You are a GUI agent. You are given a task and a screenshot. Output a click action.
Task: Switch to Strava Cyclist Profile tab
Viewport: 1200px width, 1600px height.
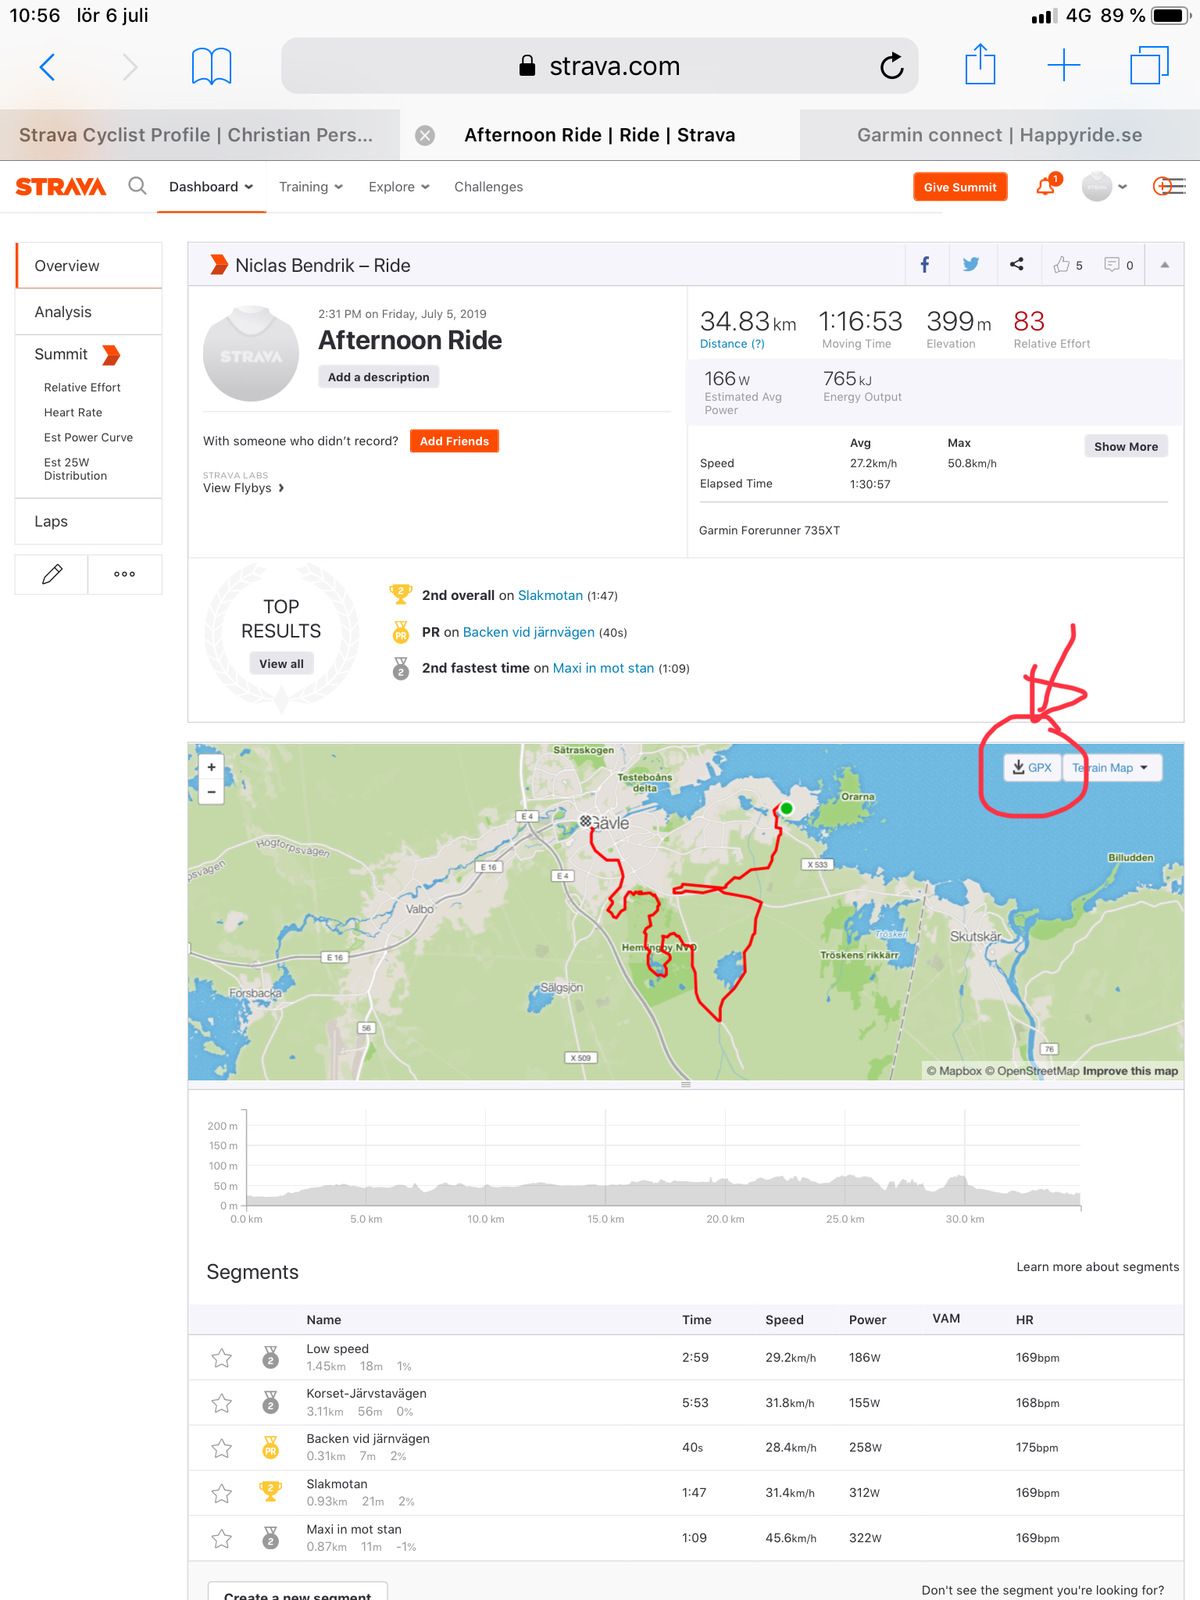click(x=196, y=135)
